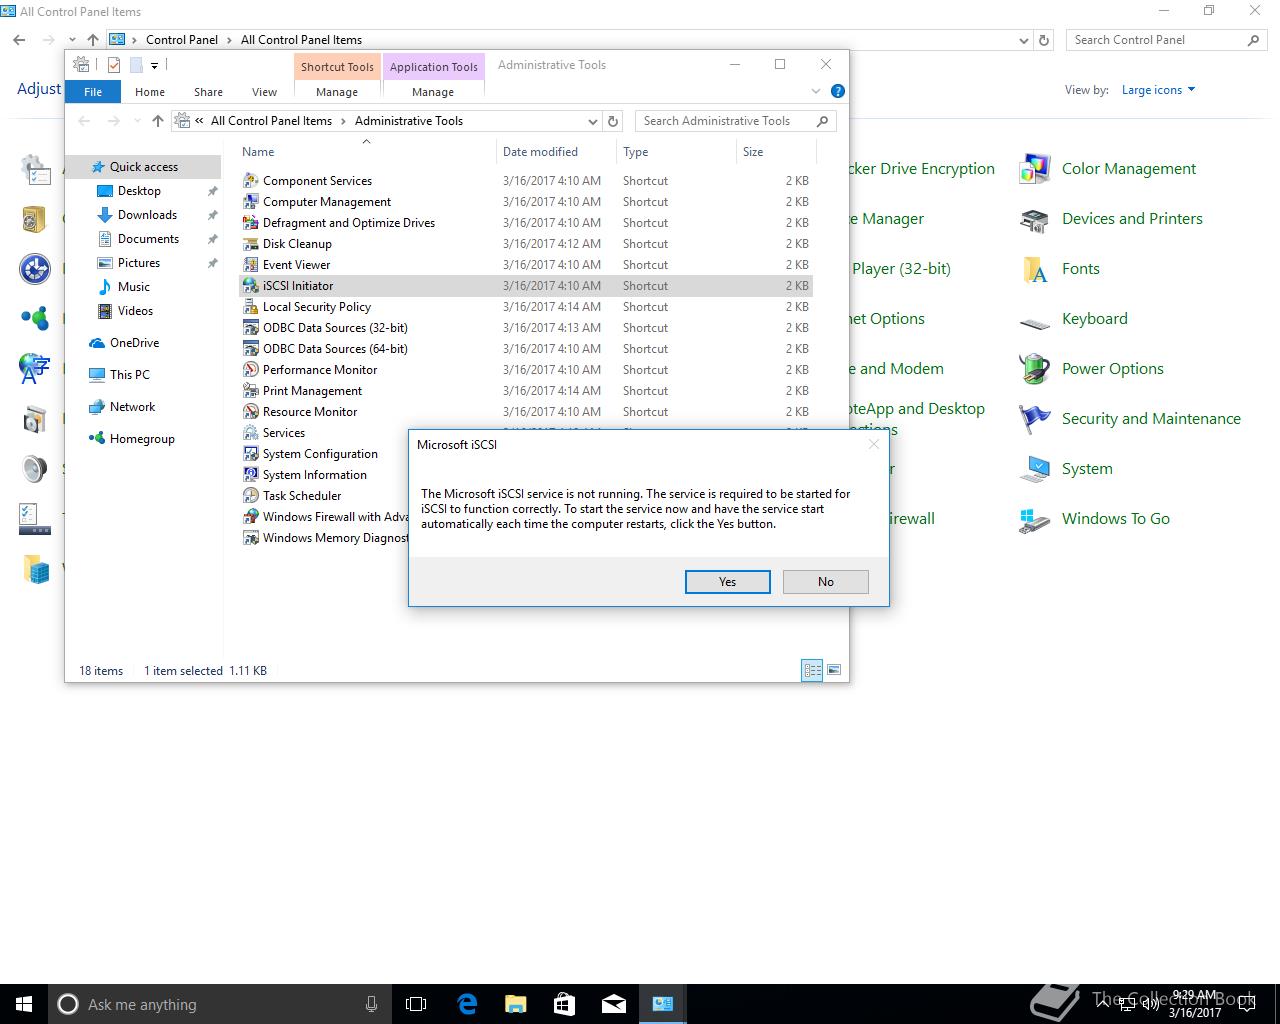Open Microsoft Edge from taskbar
The image size is (1280, 1024).
tap(467, 1004)
